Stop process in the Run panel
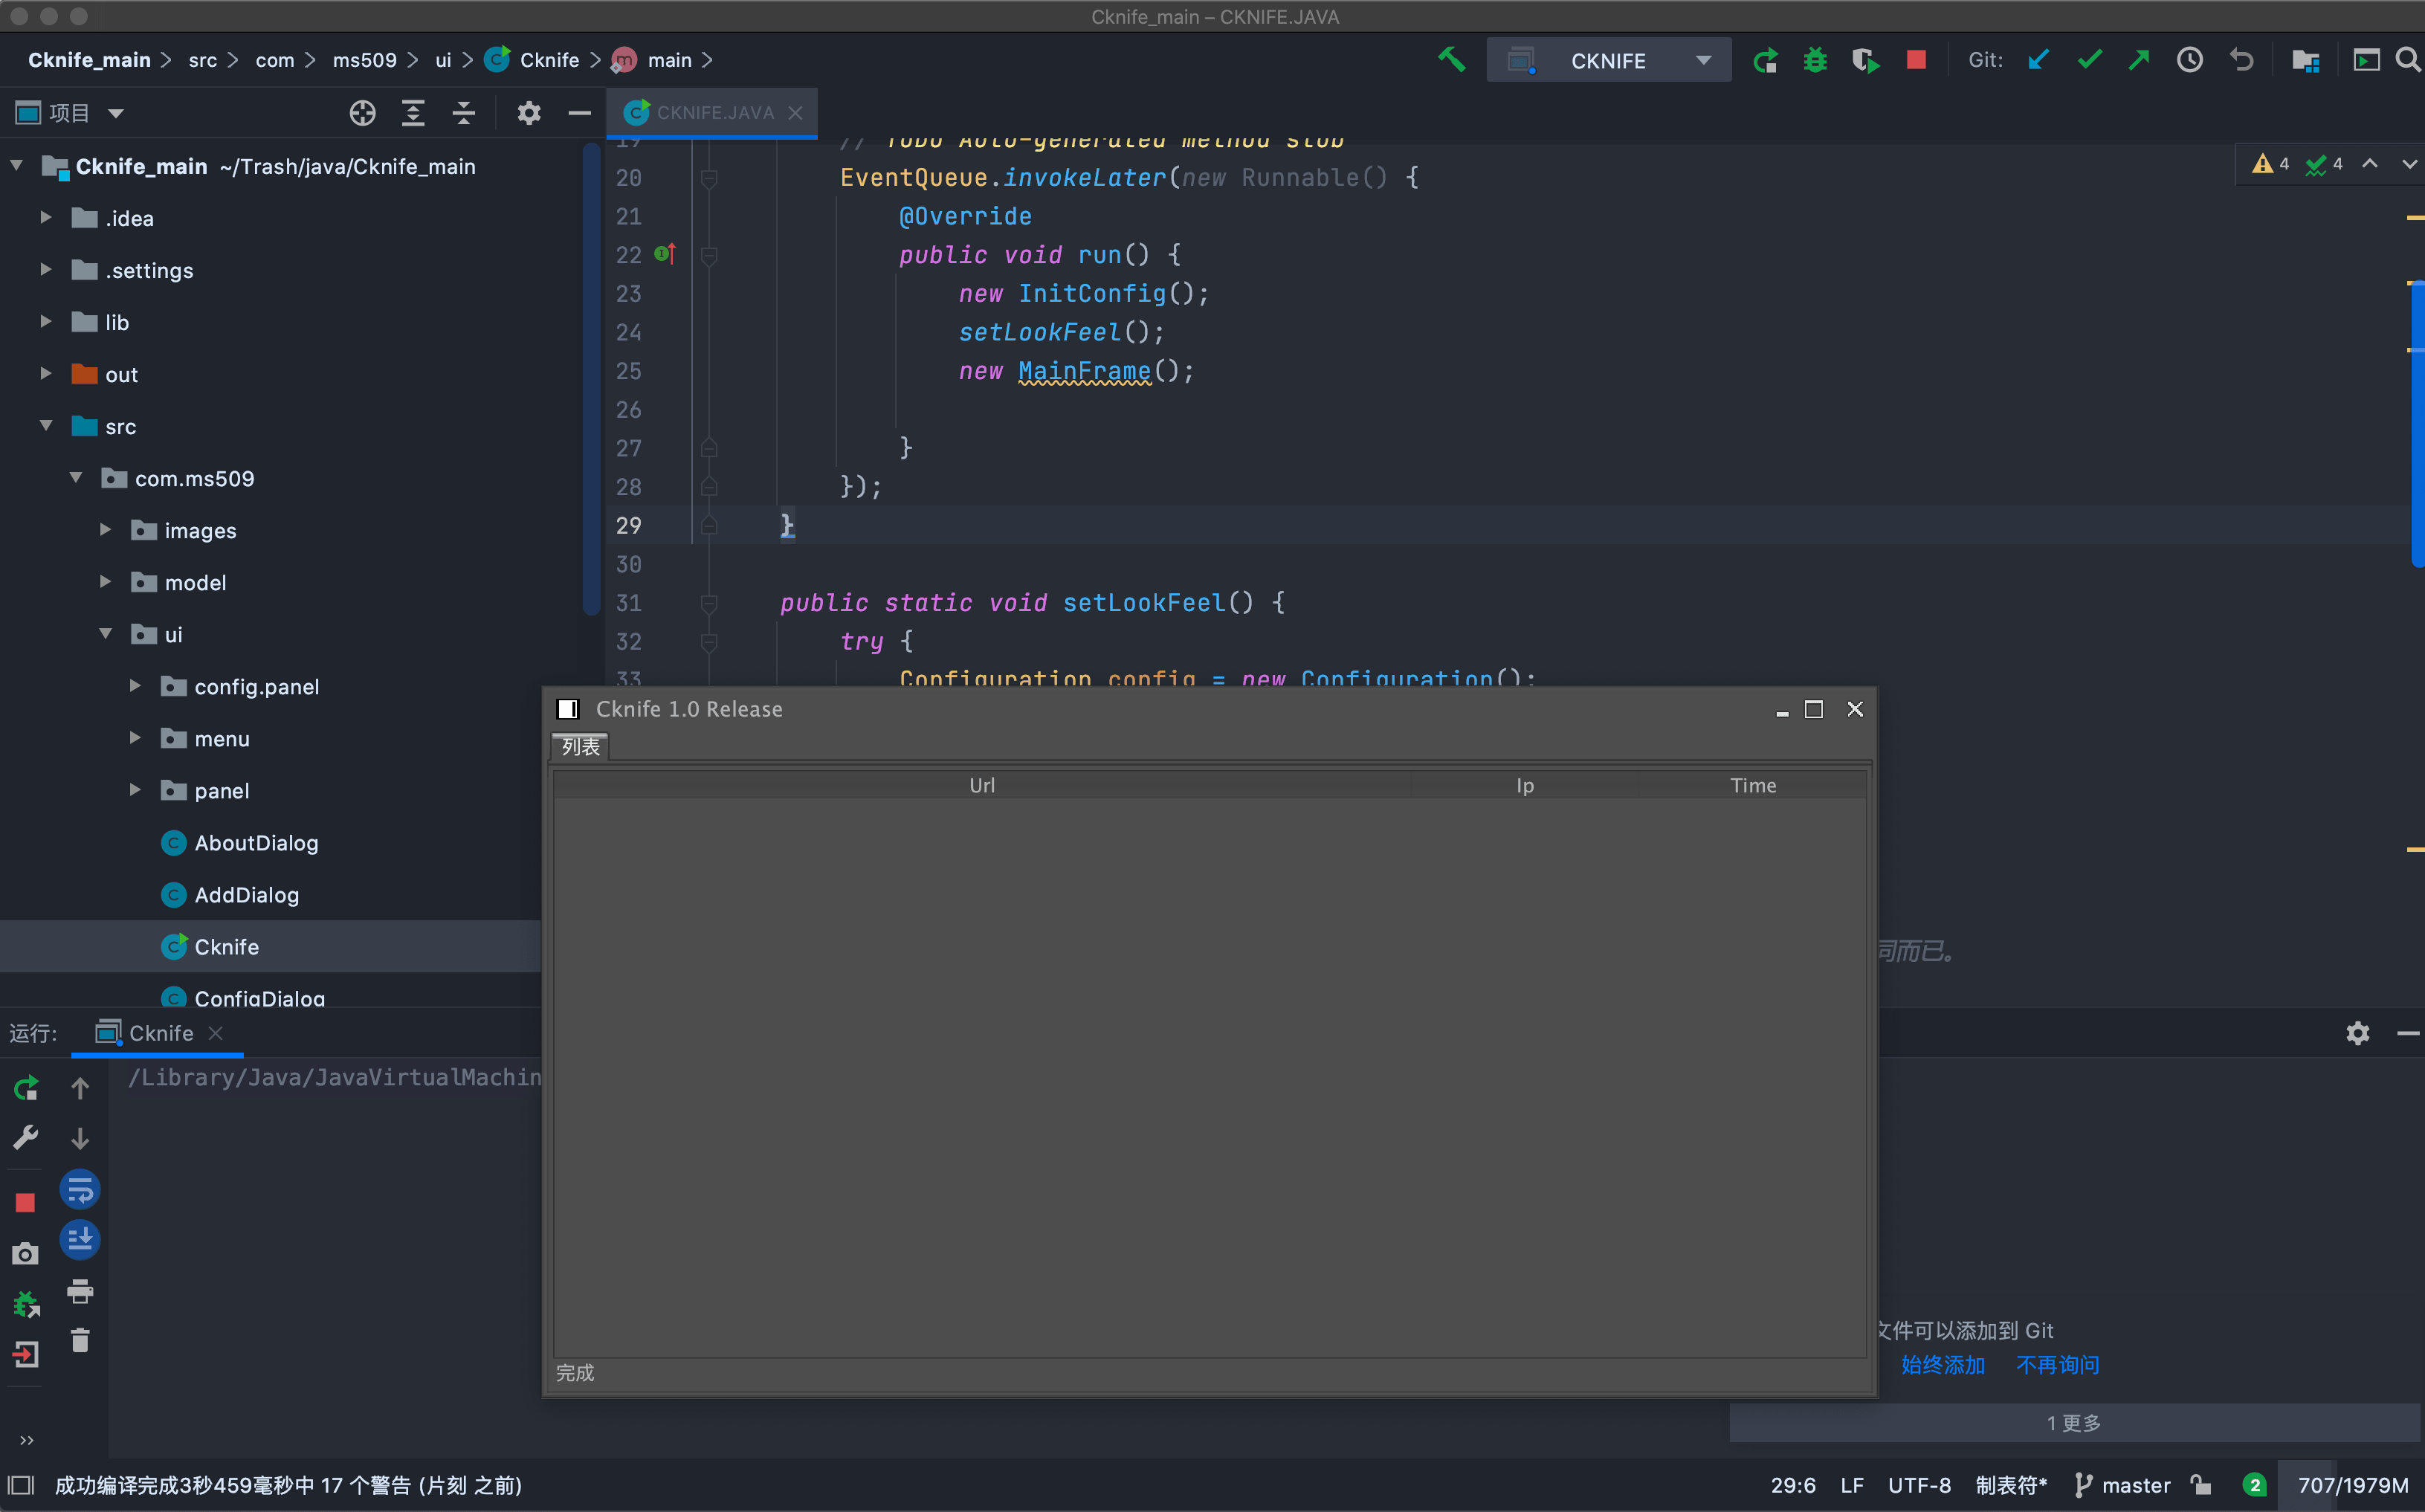Screen dimensions: 2425x1512 tap(26, 1202)
